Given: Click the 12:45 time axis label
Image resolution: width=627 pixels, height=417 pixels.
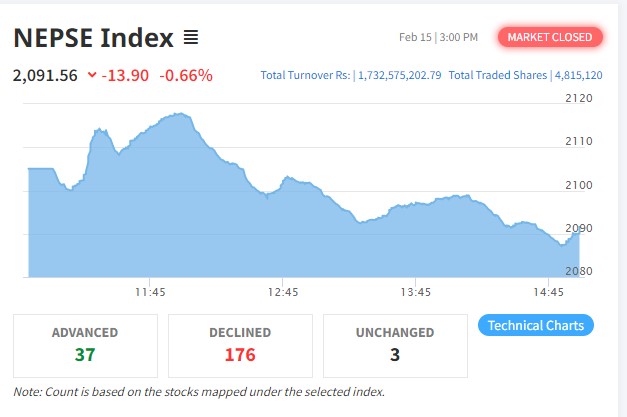Looking at the screenshot, I should point(283,292).
